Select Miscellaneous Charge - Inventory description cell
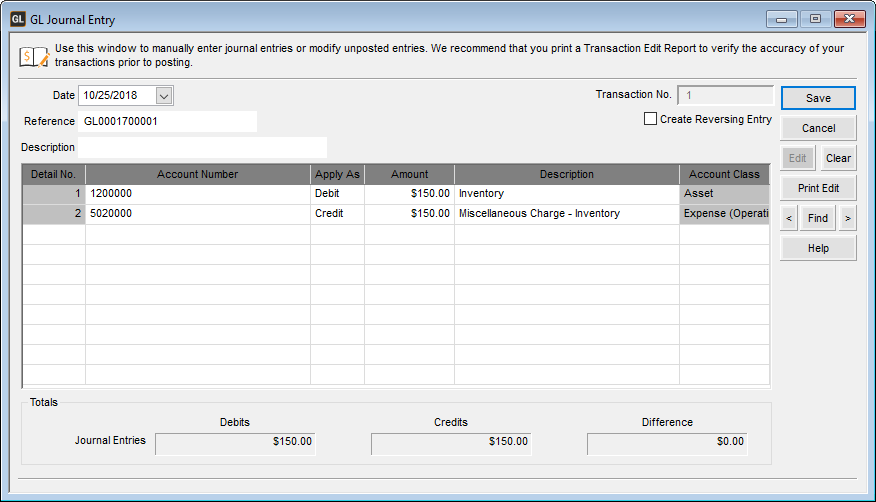The image size is (876, 502). coord(566,213)
